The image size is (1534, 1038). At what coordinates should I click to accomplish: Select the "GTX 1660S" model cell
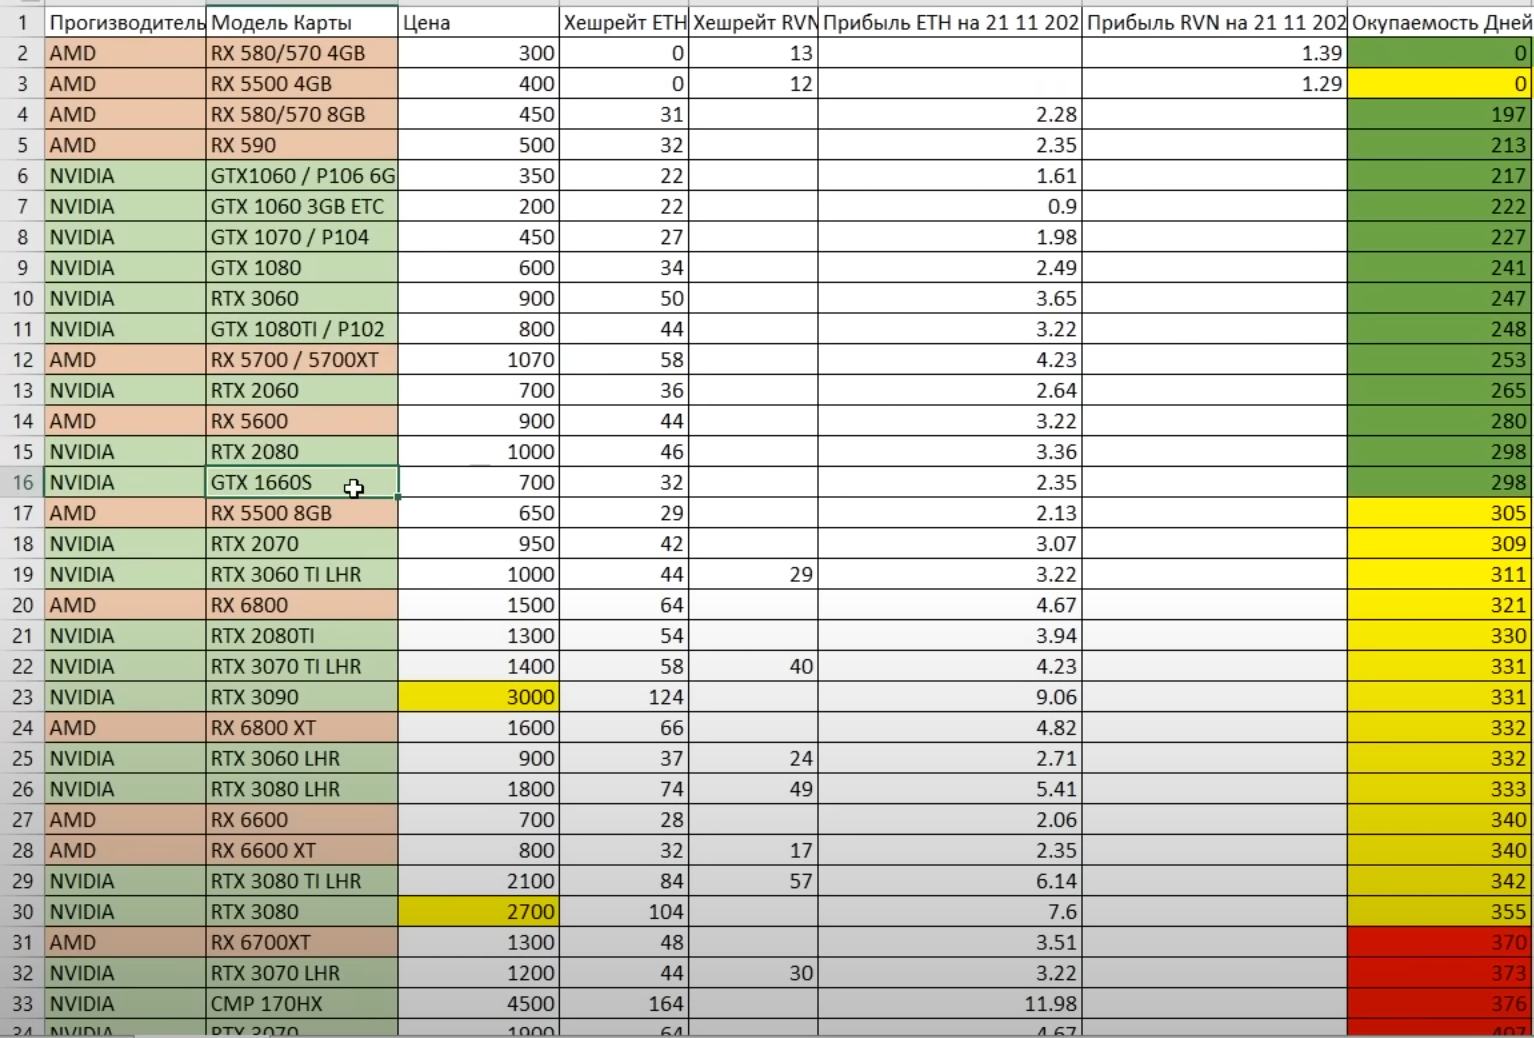[302, 482]
